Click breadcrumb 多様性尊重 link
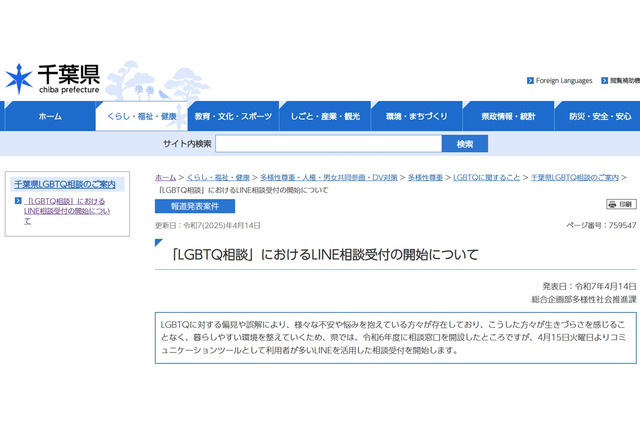This screenshot has height=426, width=640. coord(425,178)
